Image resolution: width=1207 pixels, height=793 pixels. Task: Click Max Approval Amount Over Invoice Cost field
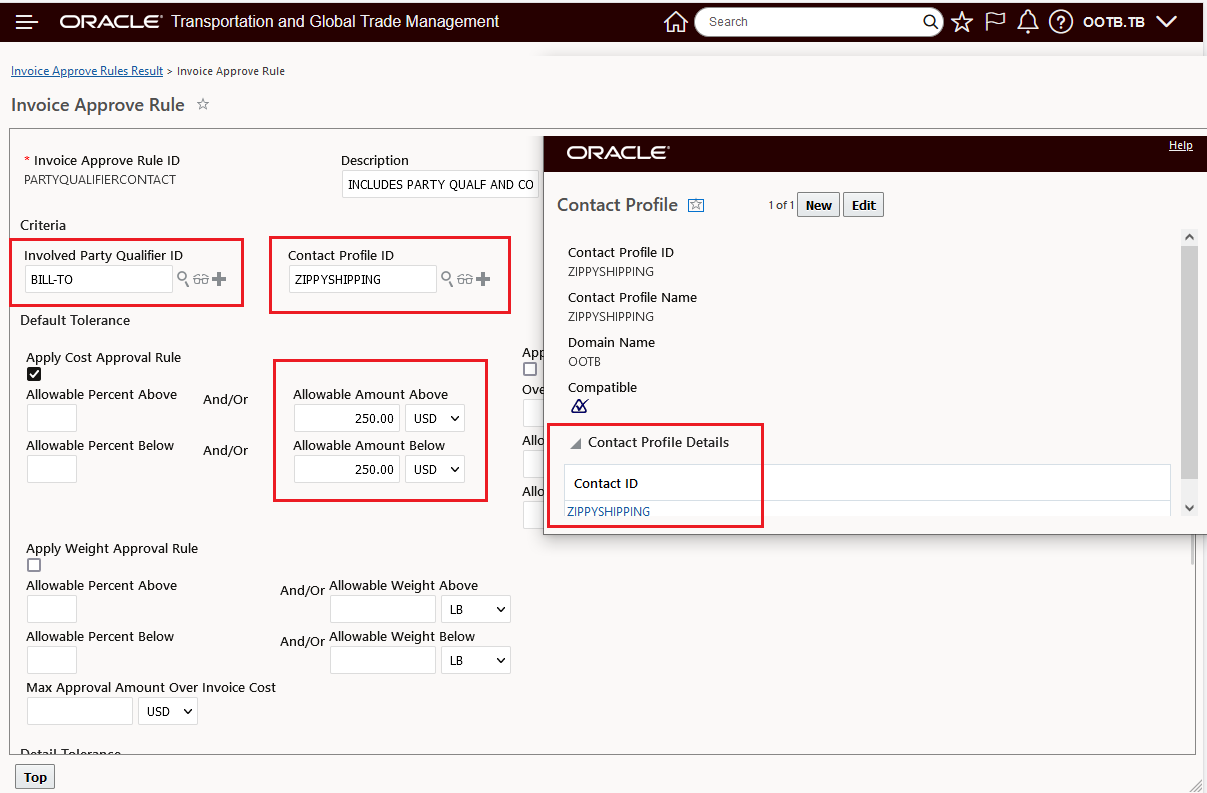point(80,711)
